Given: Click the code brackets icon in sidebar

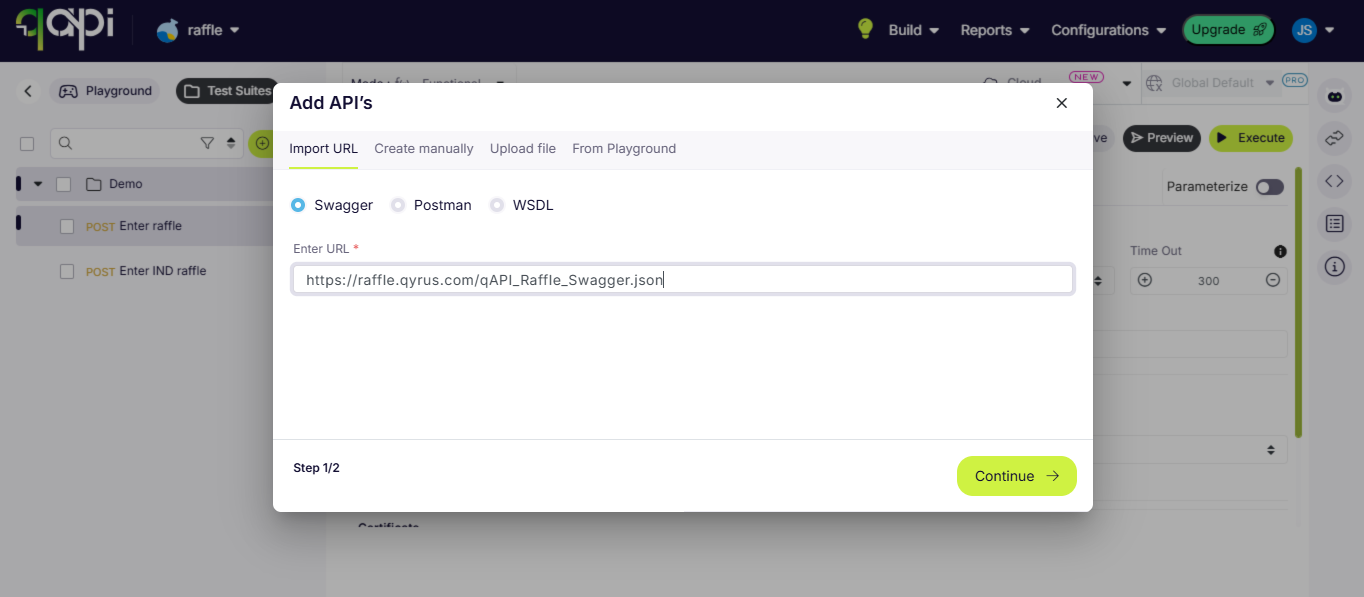Looking at the screenshot, I should (1334, 181).
